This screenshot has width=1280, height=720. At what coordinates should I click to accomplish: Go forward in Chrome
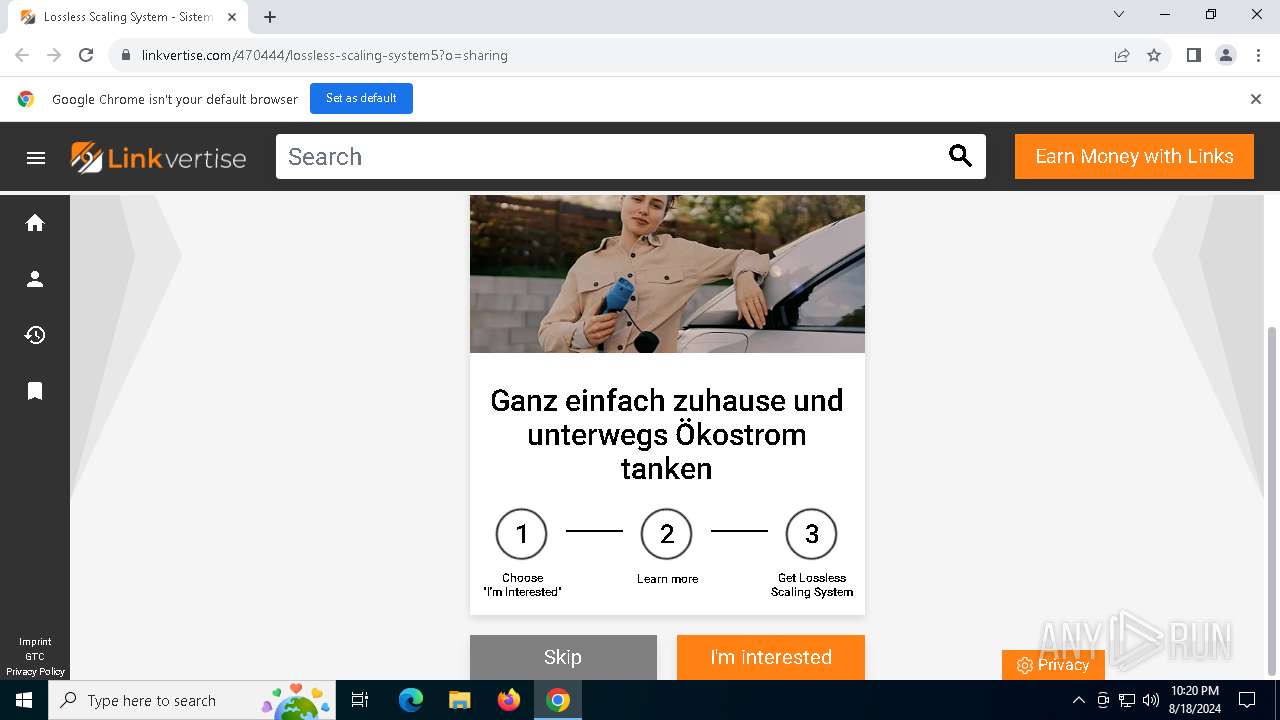54,55
